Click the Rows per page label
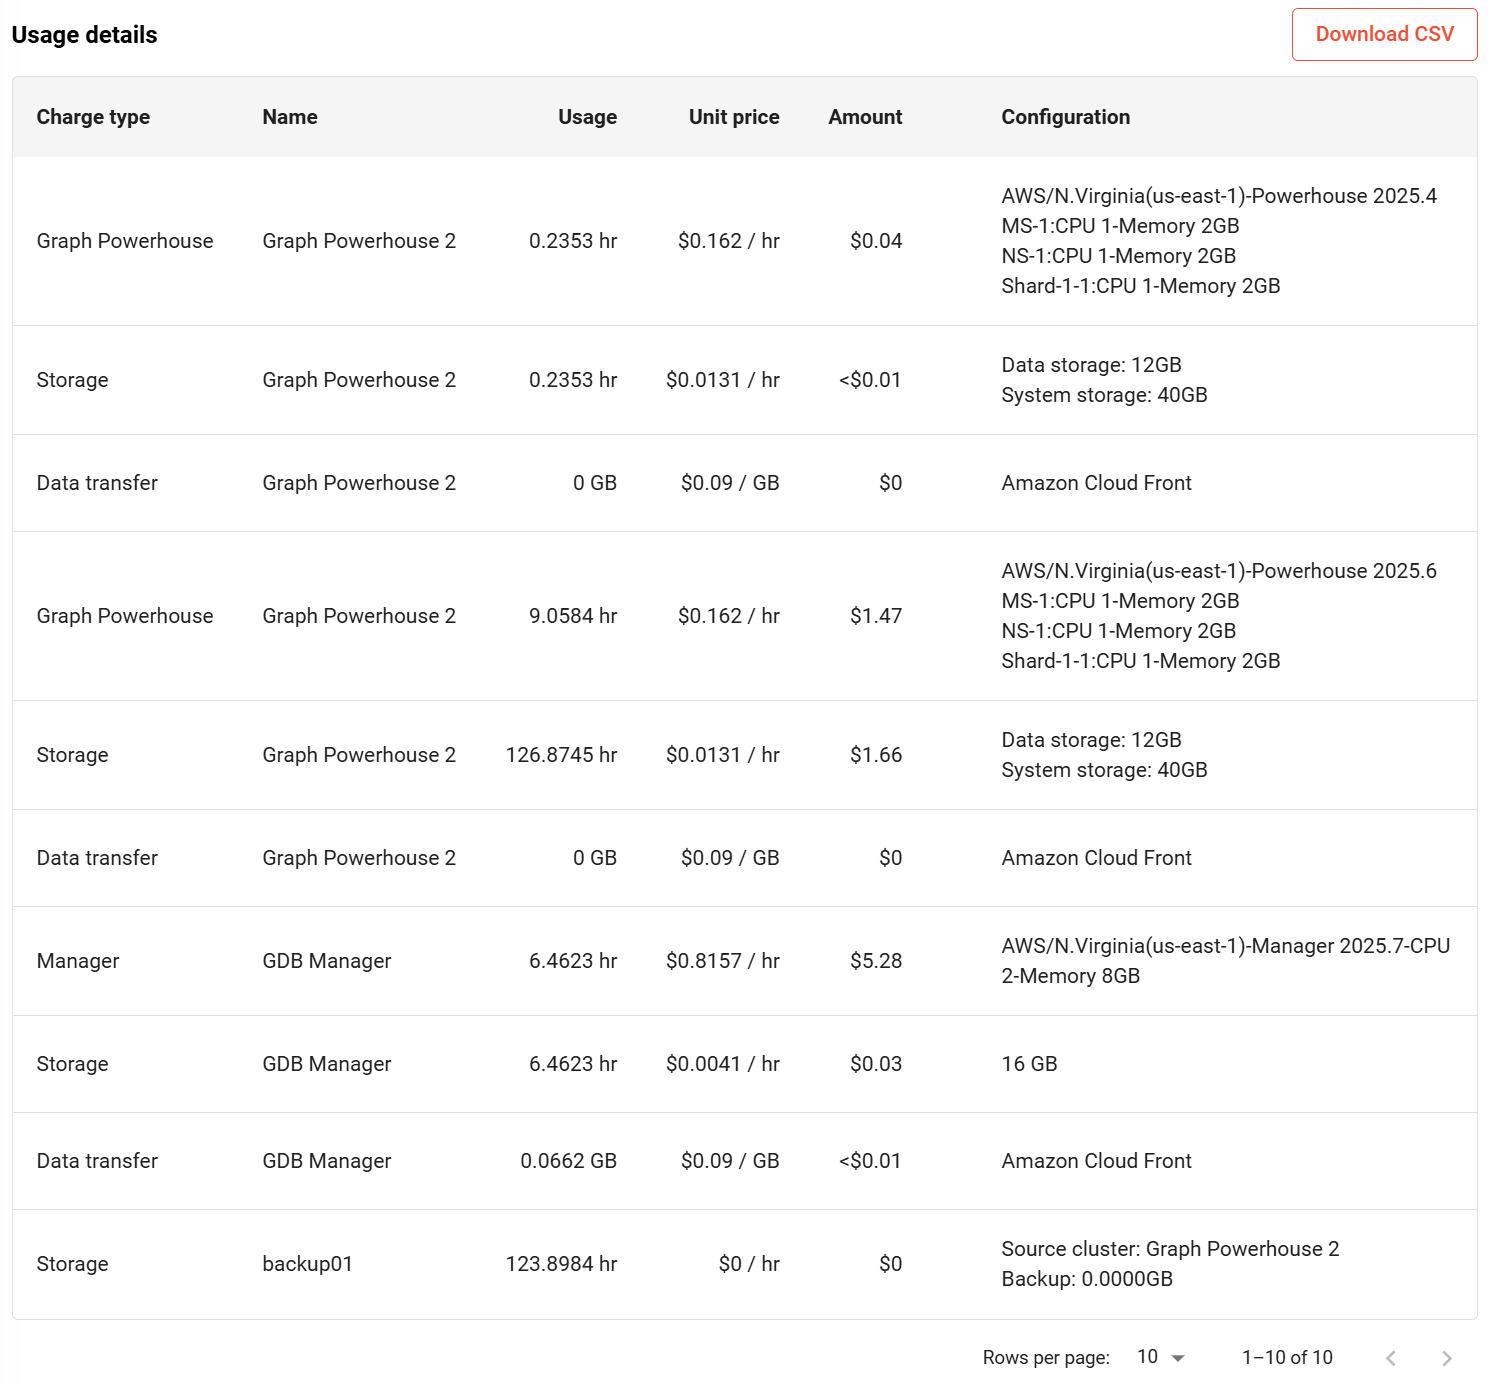Viewport: 1495px width, 1385px height. [x=1046, y=1357]
